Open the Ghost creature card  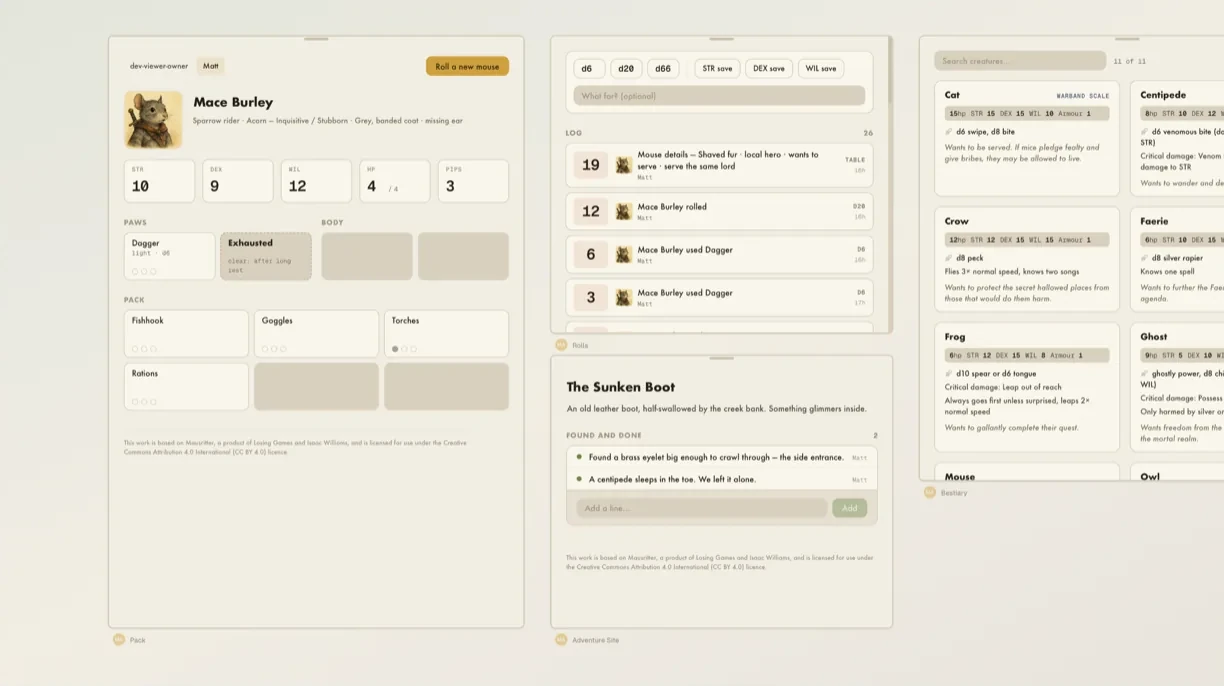(x=1177, y=387)
